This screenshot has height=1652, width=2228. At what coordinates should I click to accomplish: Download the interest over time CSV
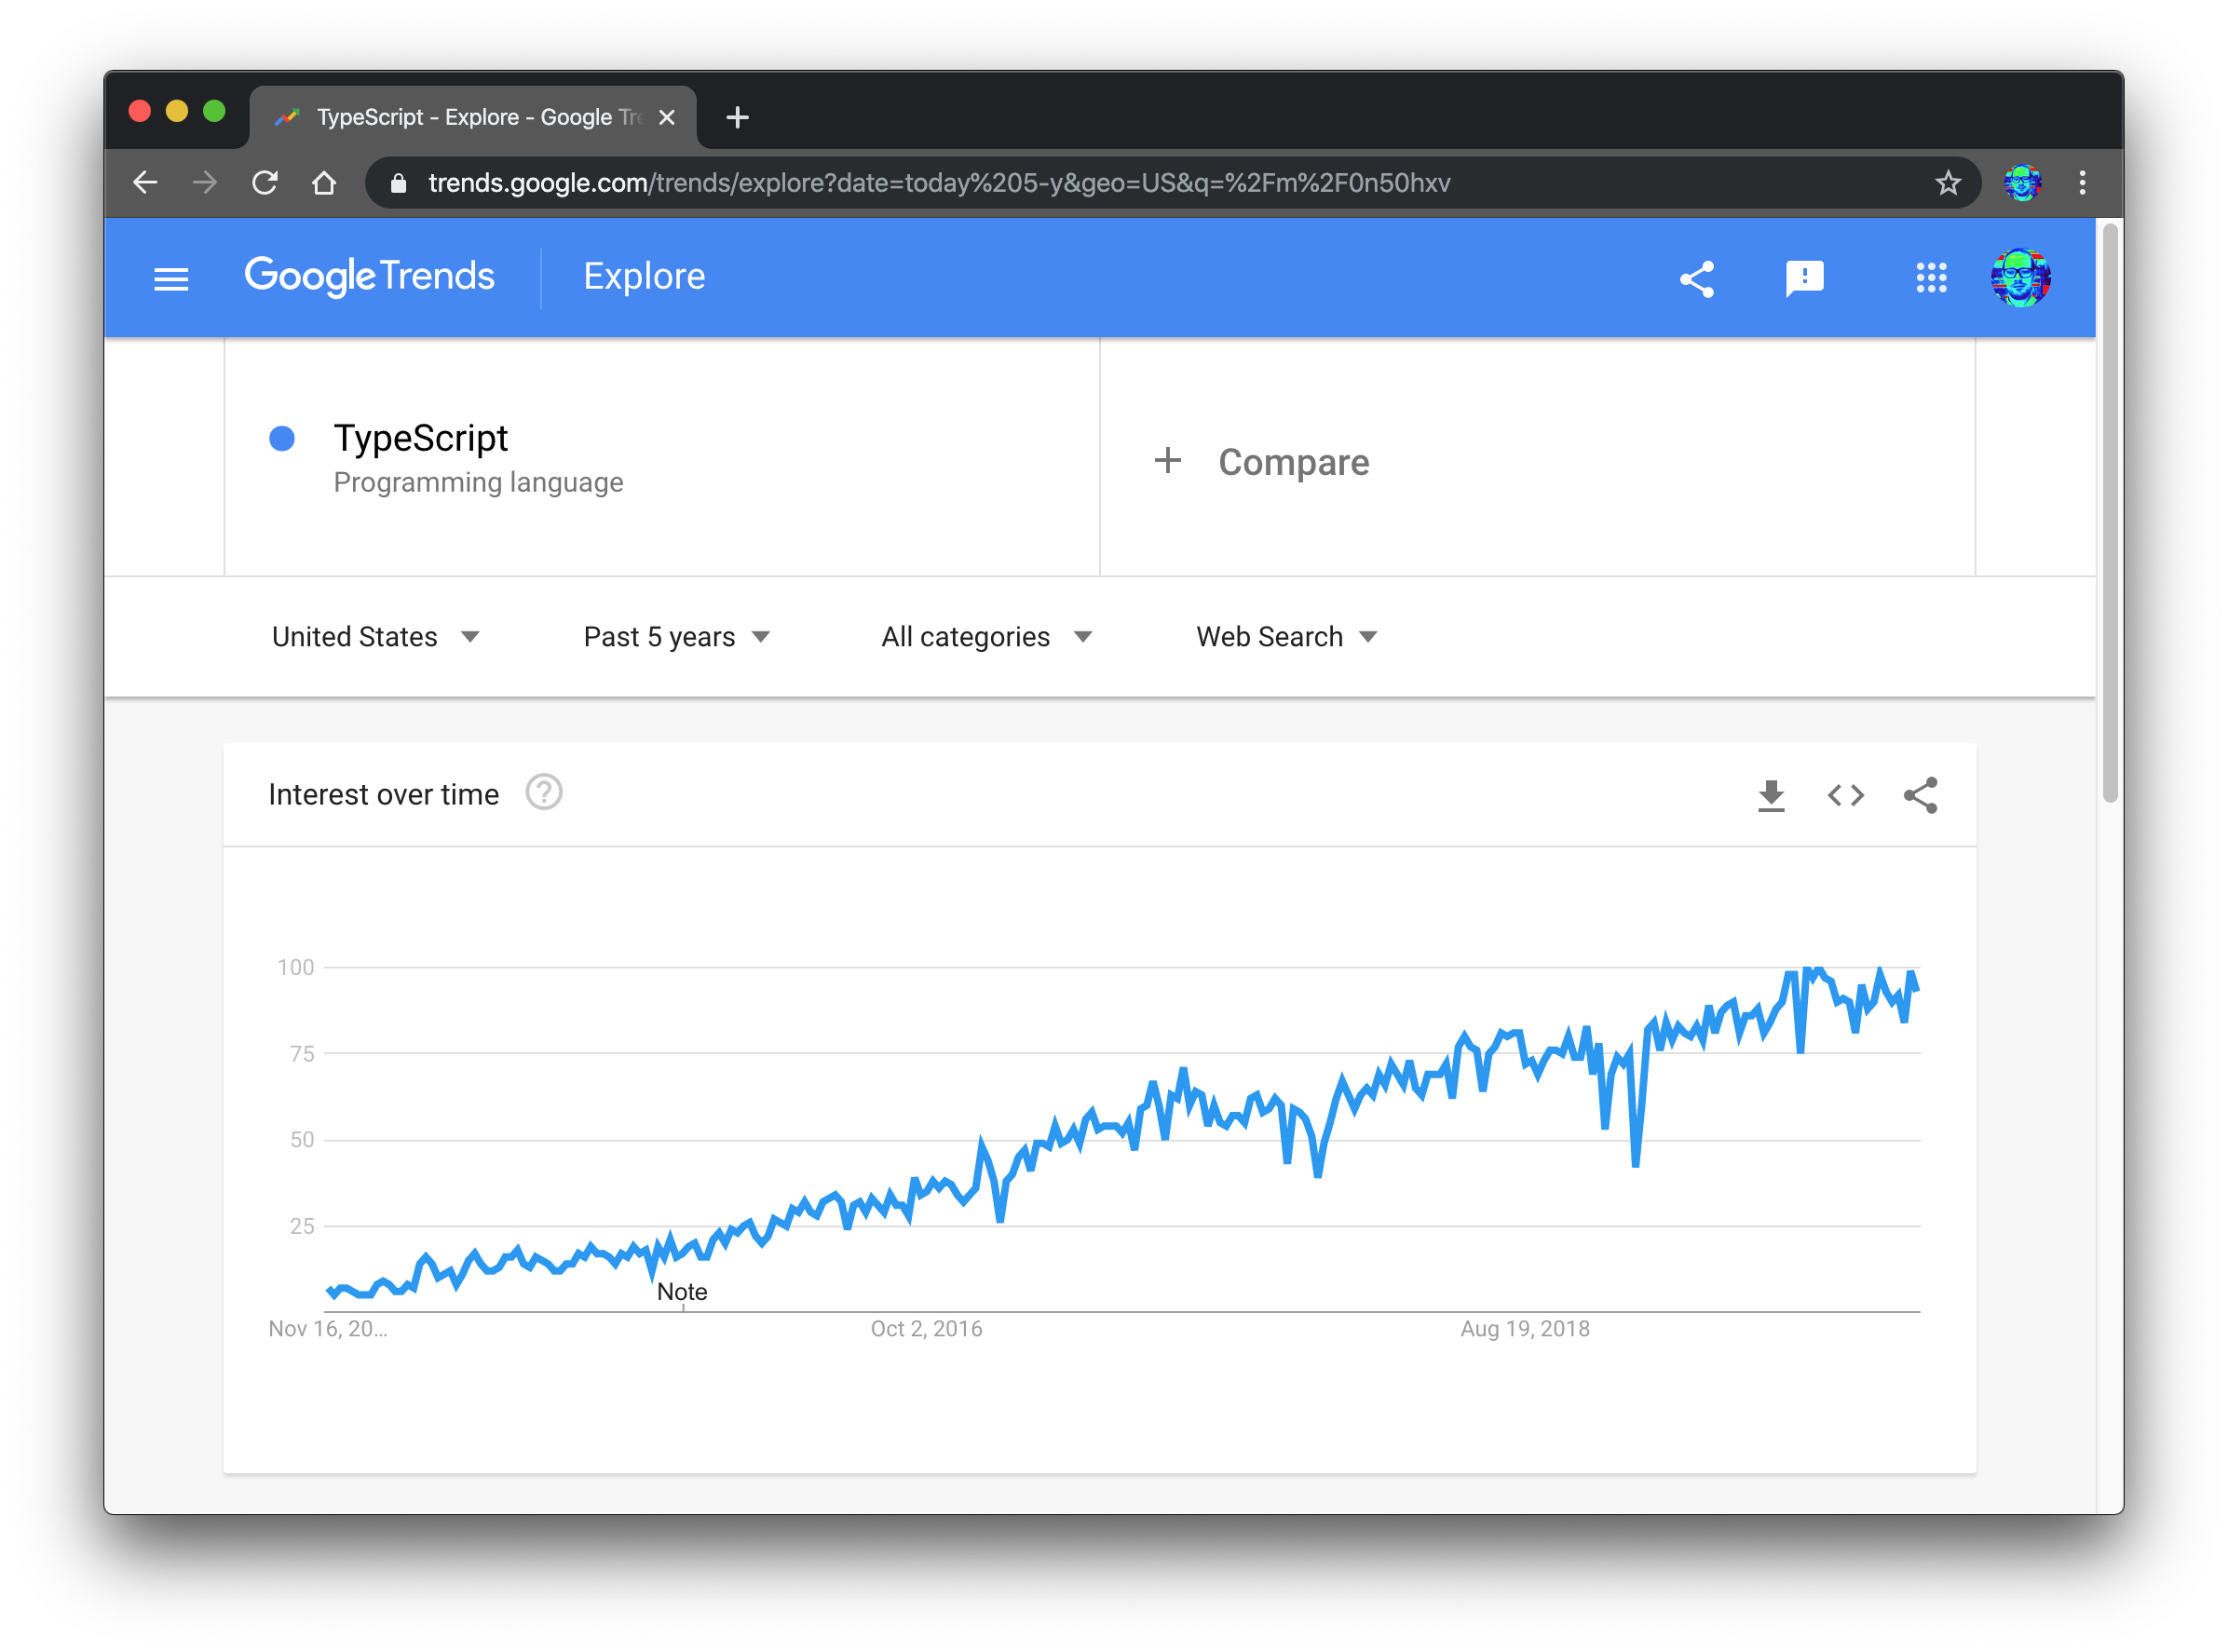pyautogui.click(x=1771, y=795)
